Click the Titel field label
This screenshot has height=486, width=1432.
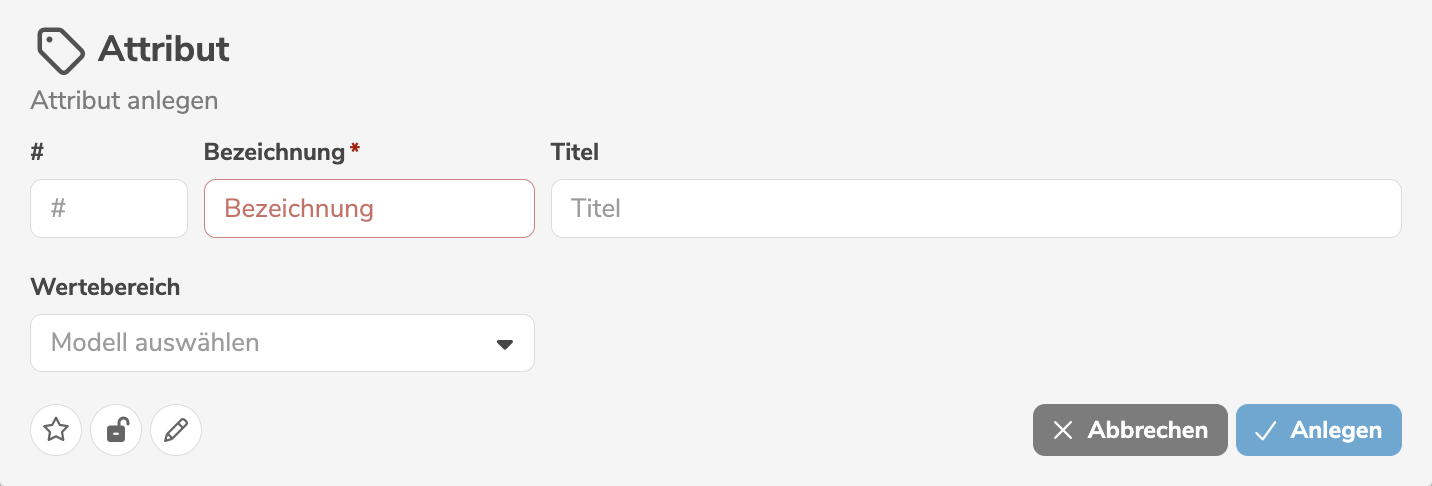(x=575, y=152)
